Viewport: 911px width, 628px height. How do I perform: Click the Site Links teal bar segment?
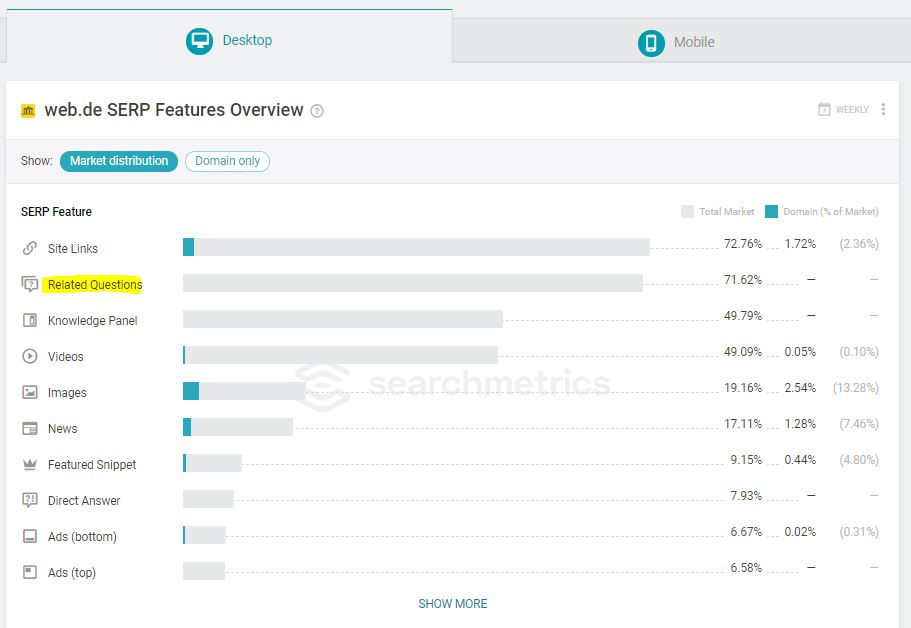[x=188, y=247]
